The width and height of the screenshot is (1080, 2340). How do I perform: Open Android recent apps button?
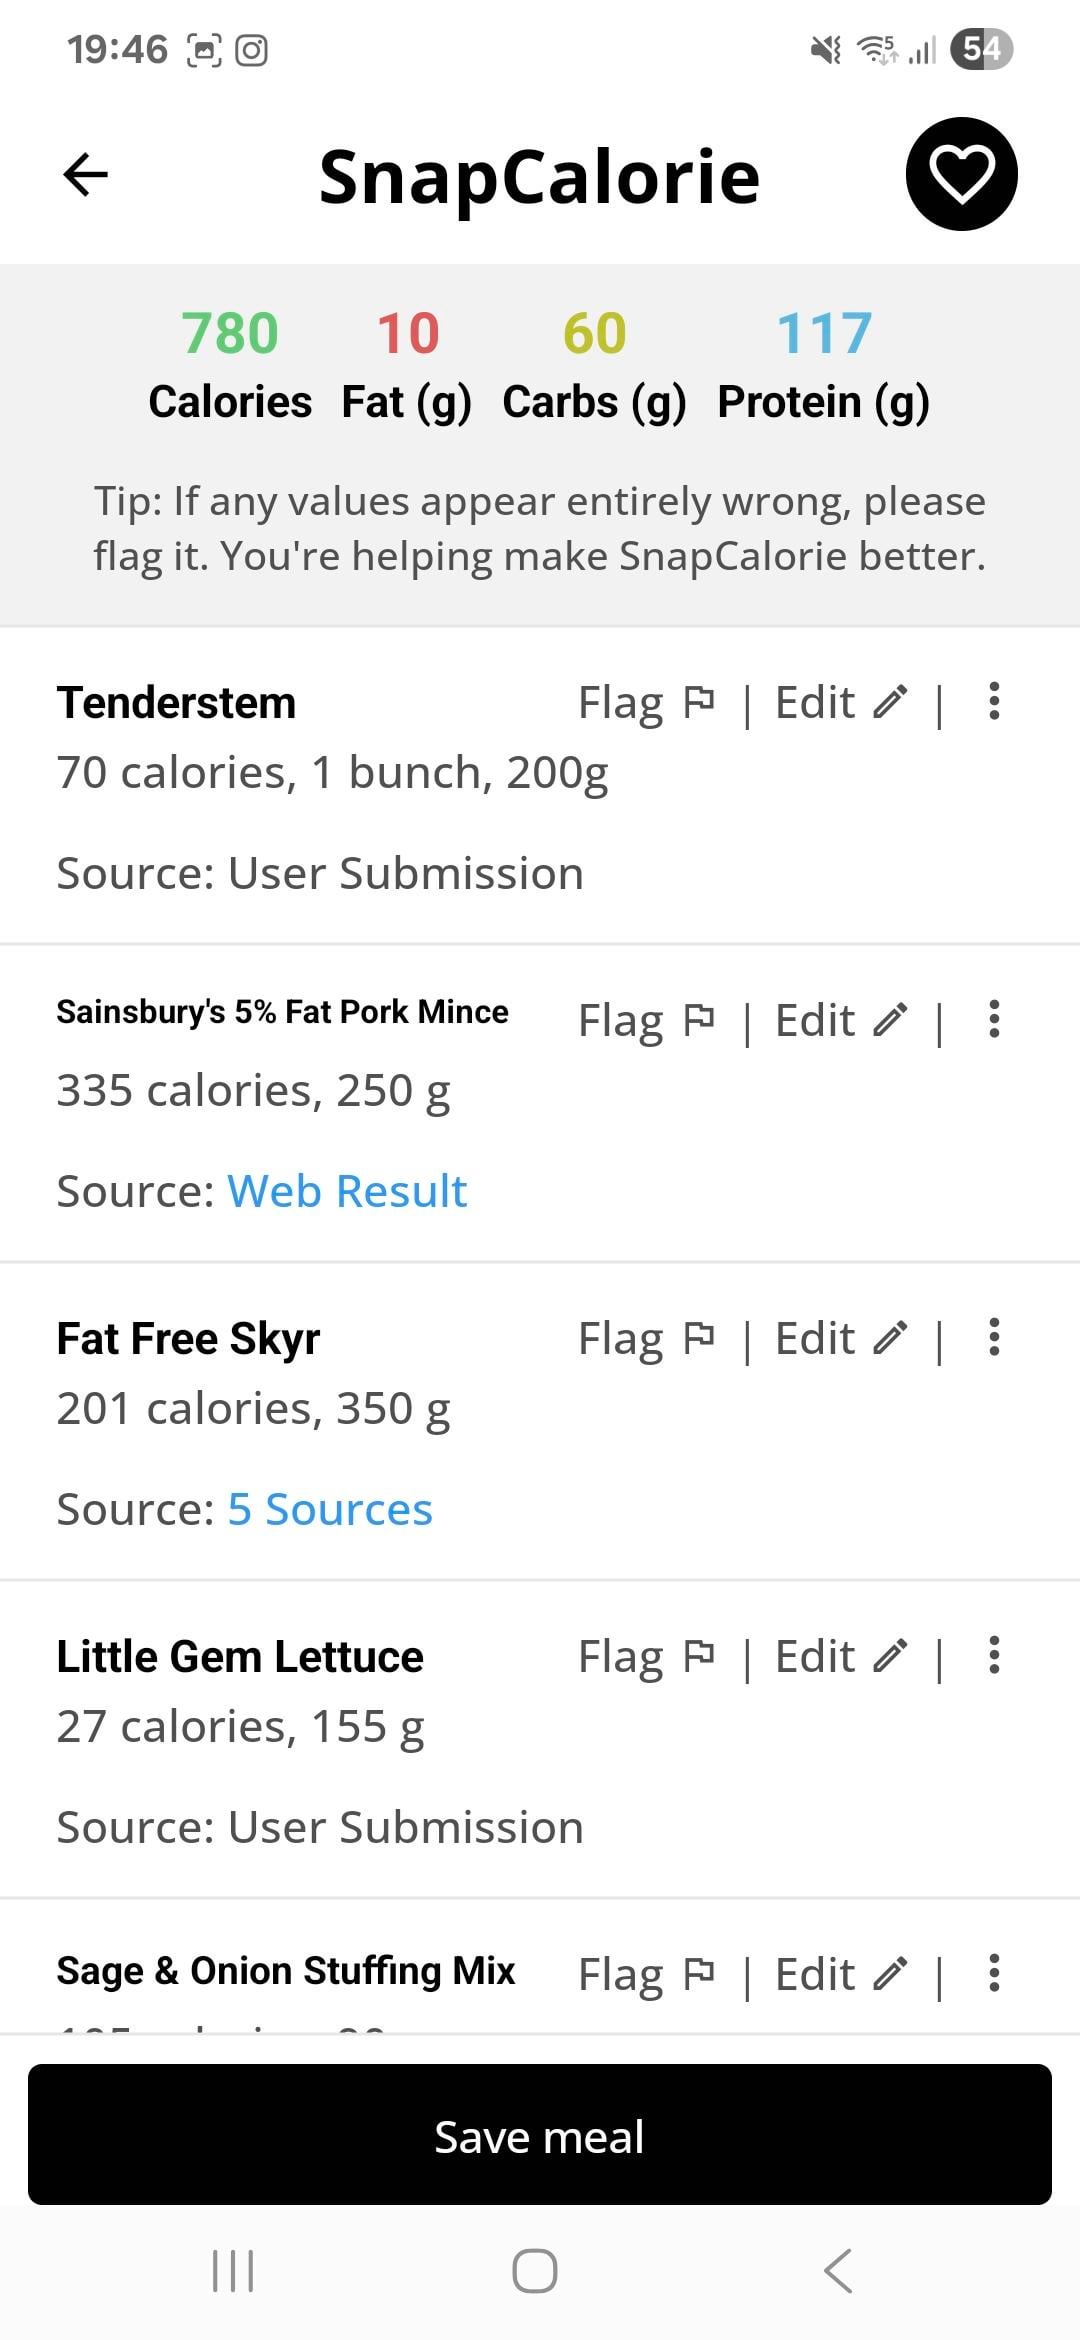tap(233, 2270)
